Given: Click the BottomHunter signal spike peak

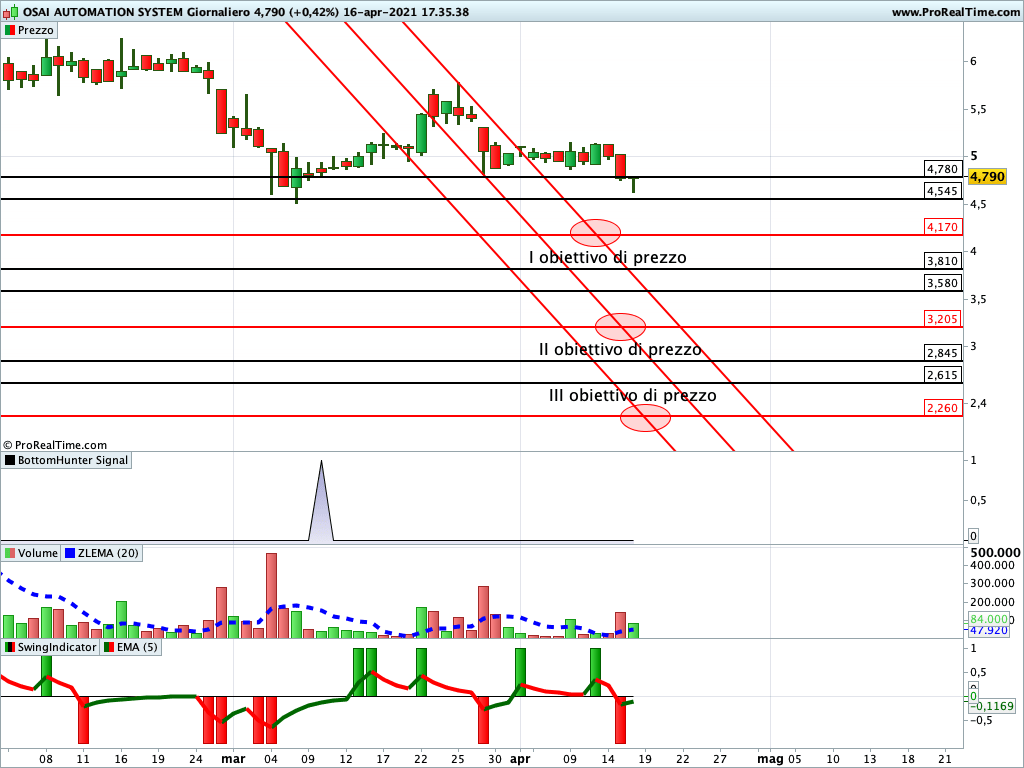Looking at the screenshot, I should (x=321, y=462).
